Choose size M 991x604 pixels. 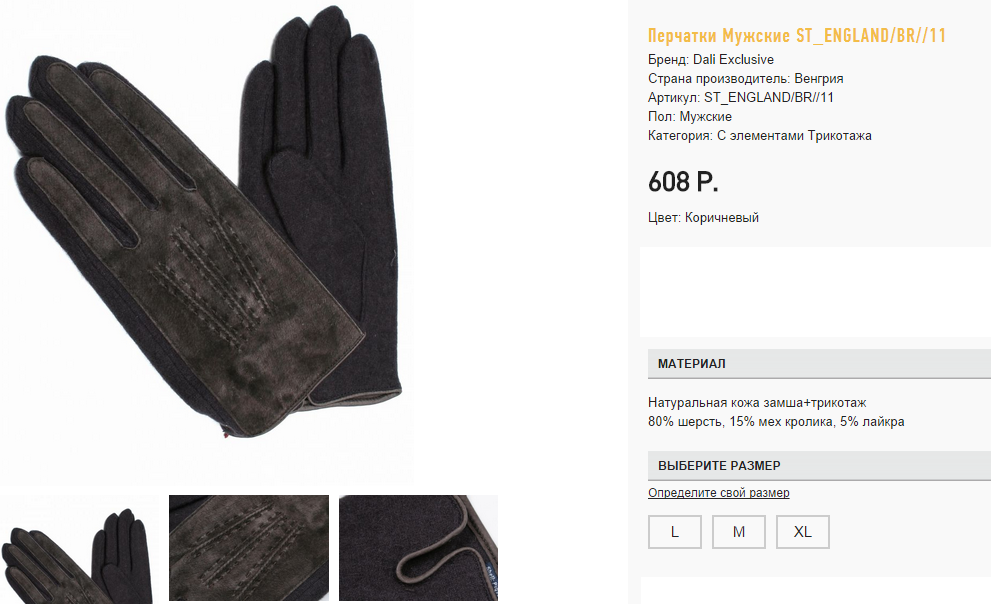point(739,532)
